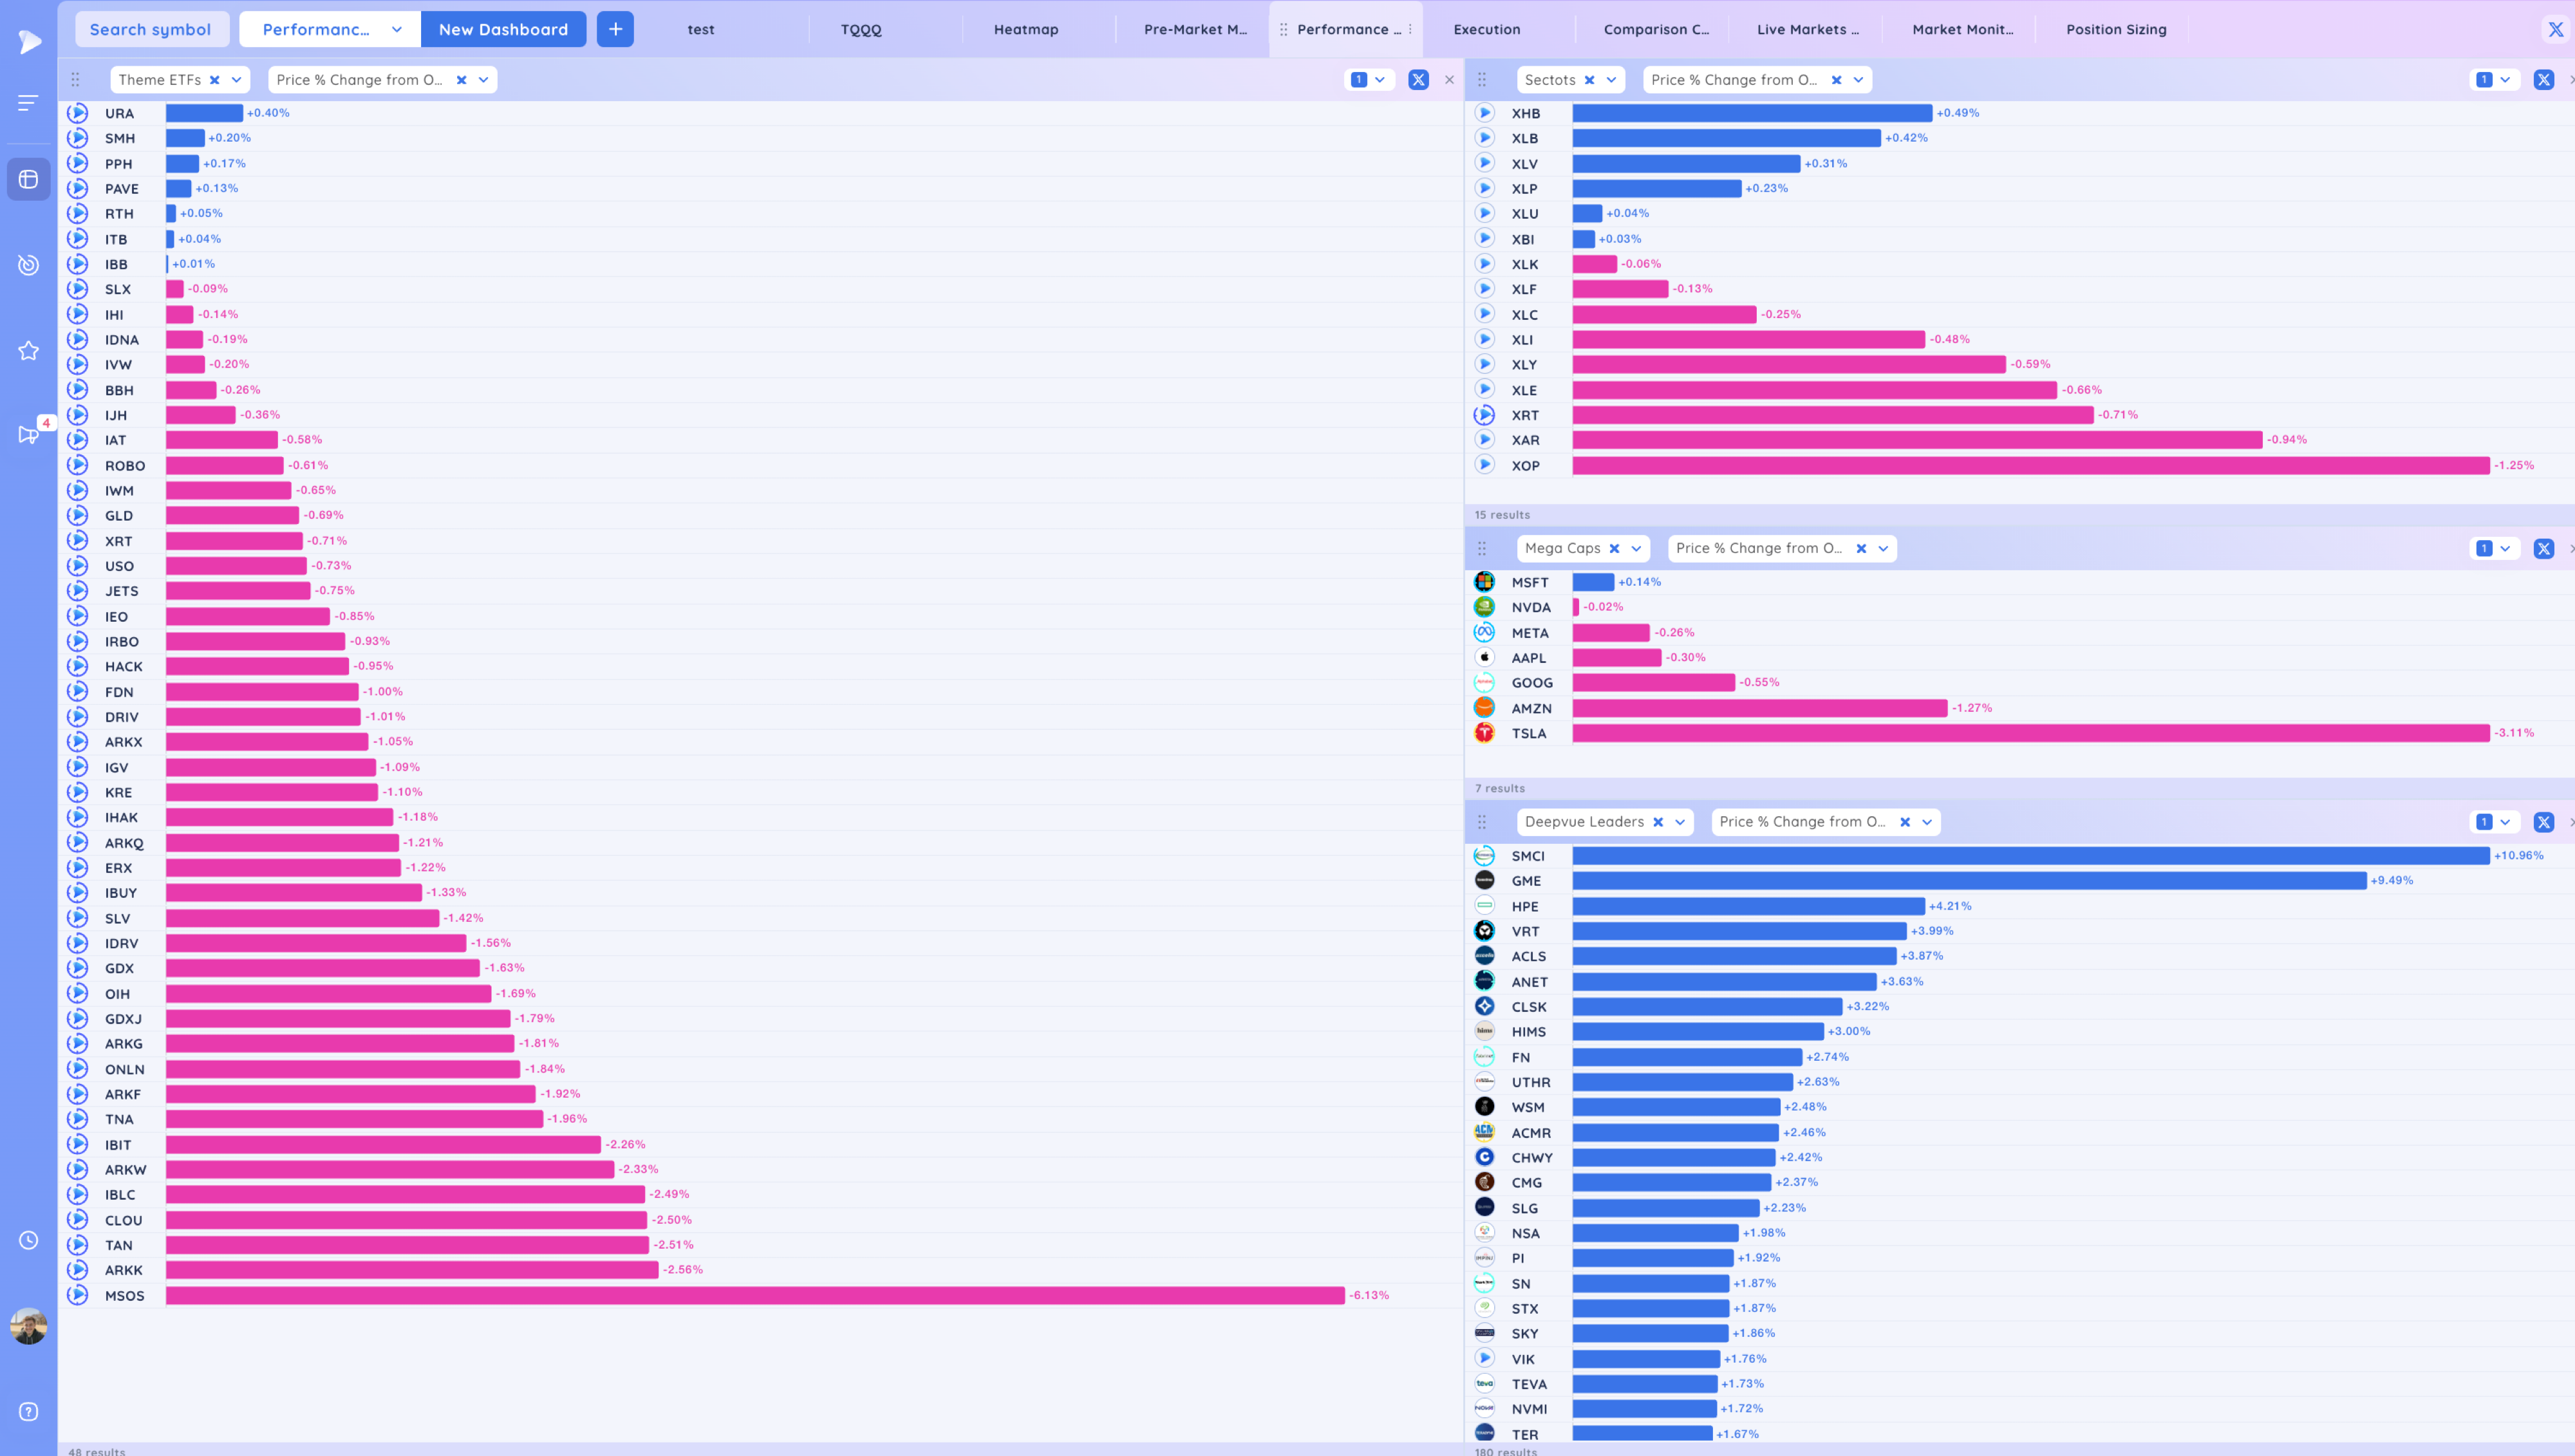Click the play icon next to XHB

[1484, 113]
